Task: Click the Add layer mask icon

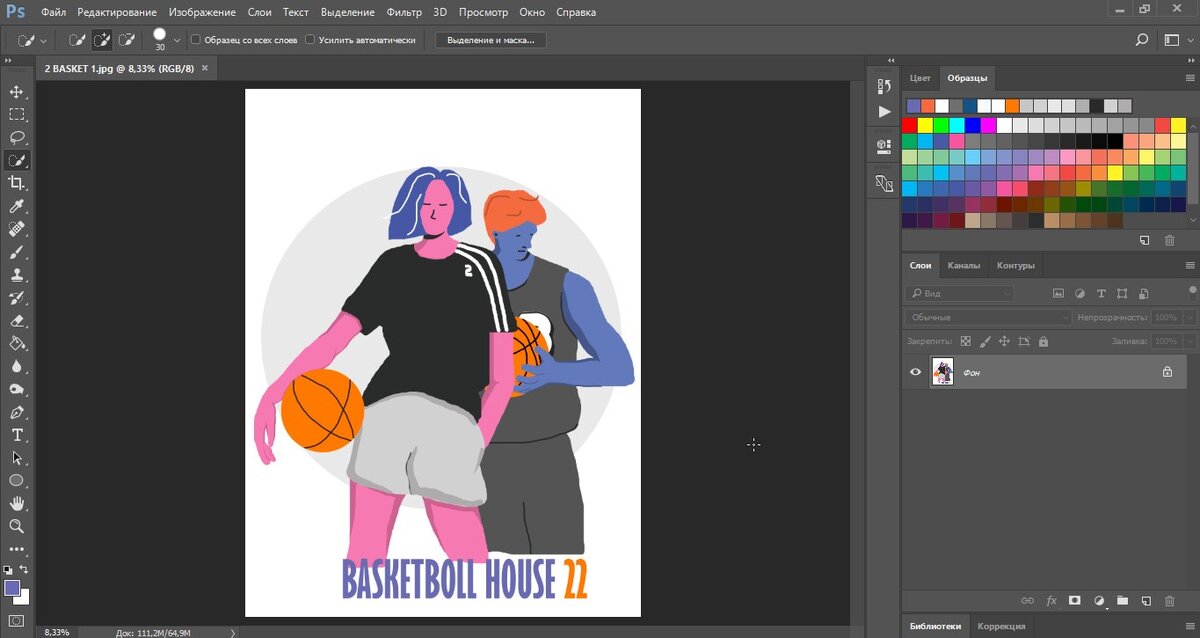Action: pyautogui.click(x=1075, y=601)
